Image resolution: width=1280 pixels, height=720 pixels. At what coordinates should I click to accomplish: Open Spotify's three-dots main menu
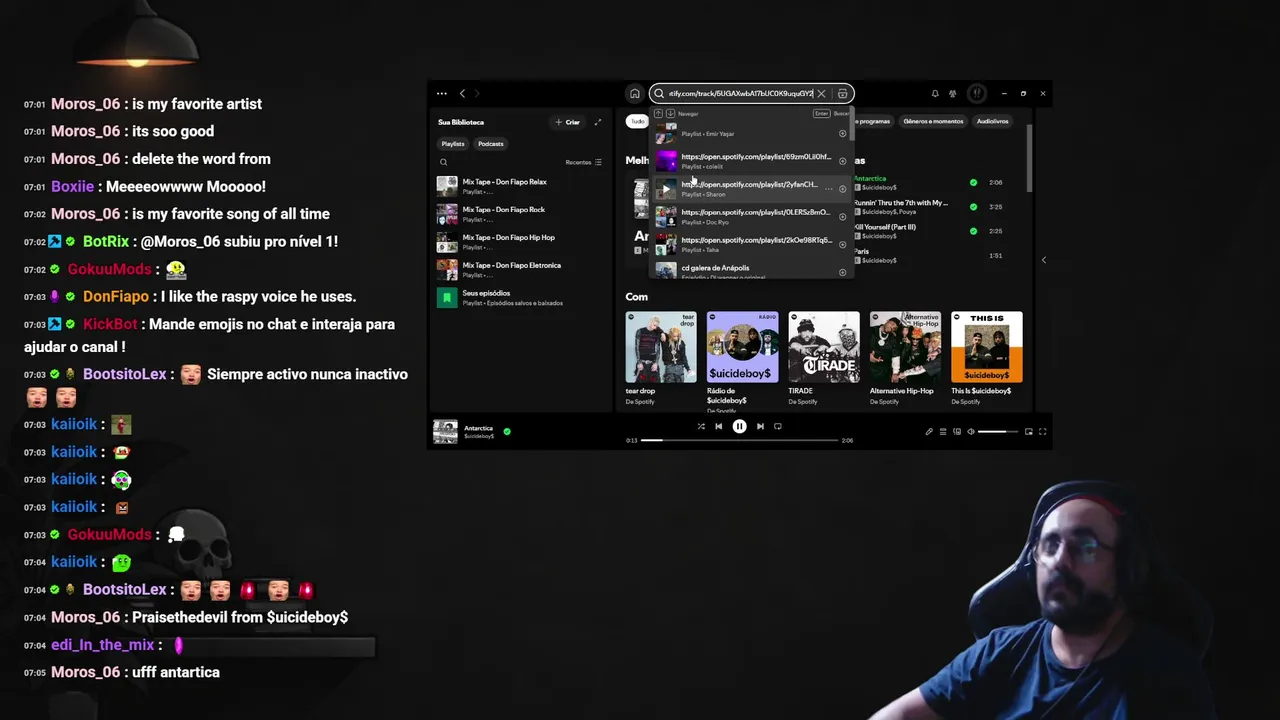point(441,93)
